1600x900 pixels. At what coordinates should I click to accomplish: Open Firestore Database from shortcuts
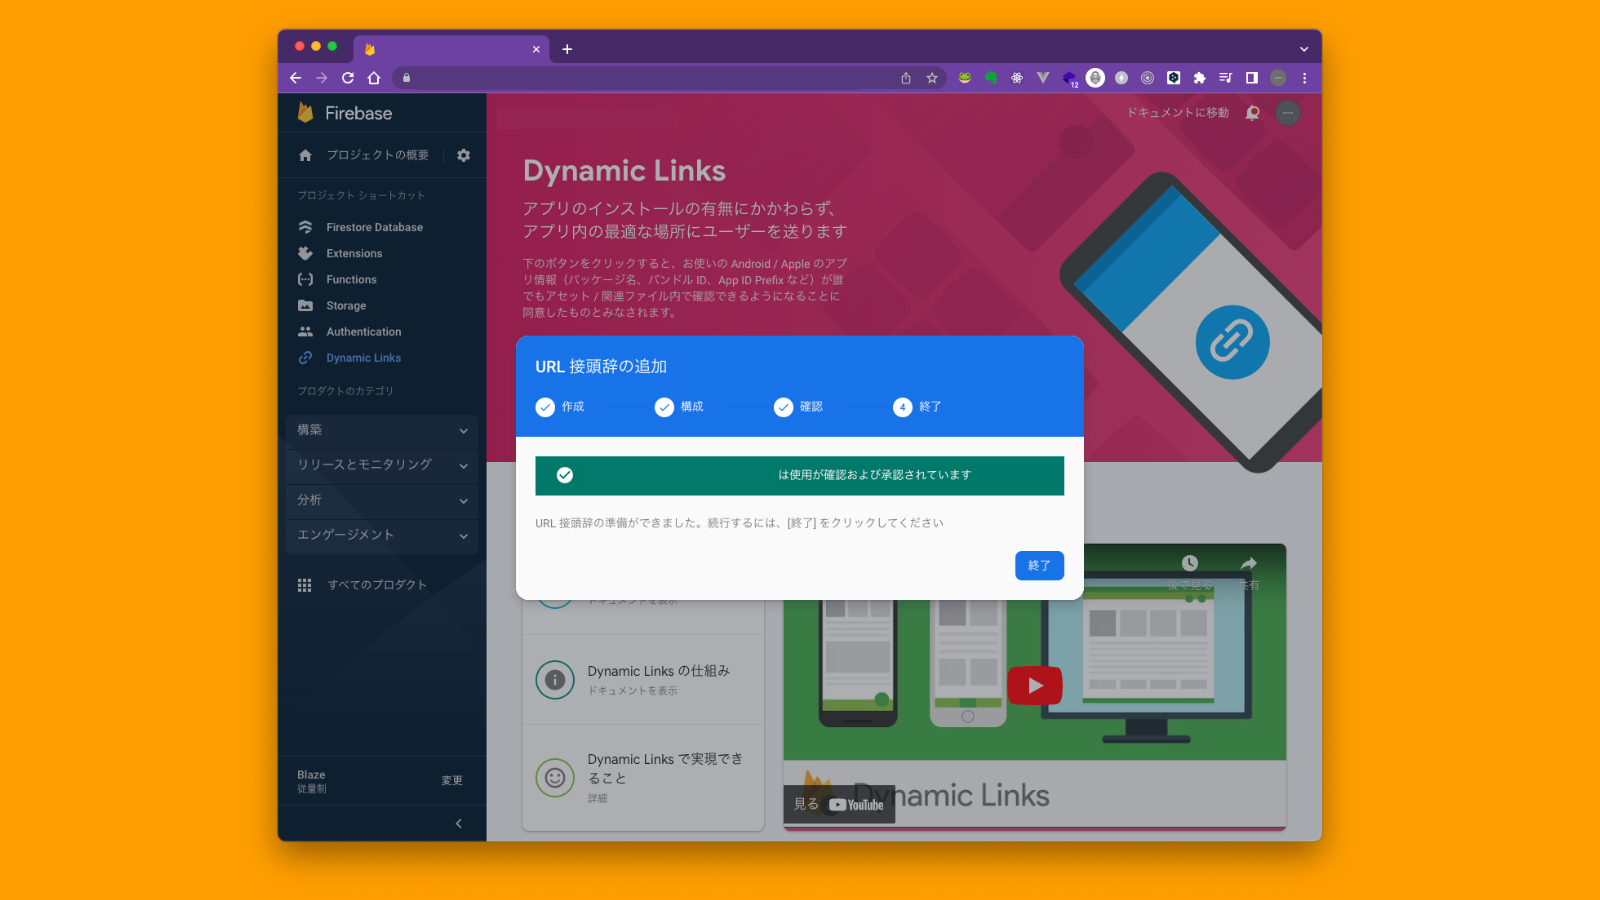pos(374,227)
